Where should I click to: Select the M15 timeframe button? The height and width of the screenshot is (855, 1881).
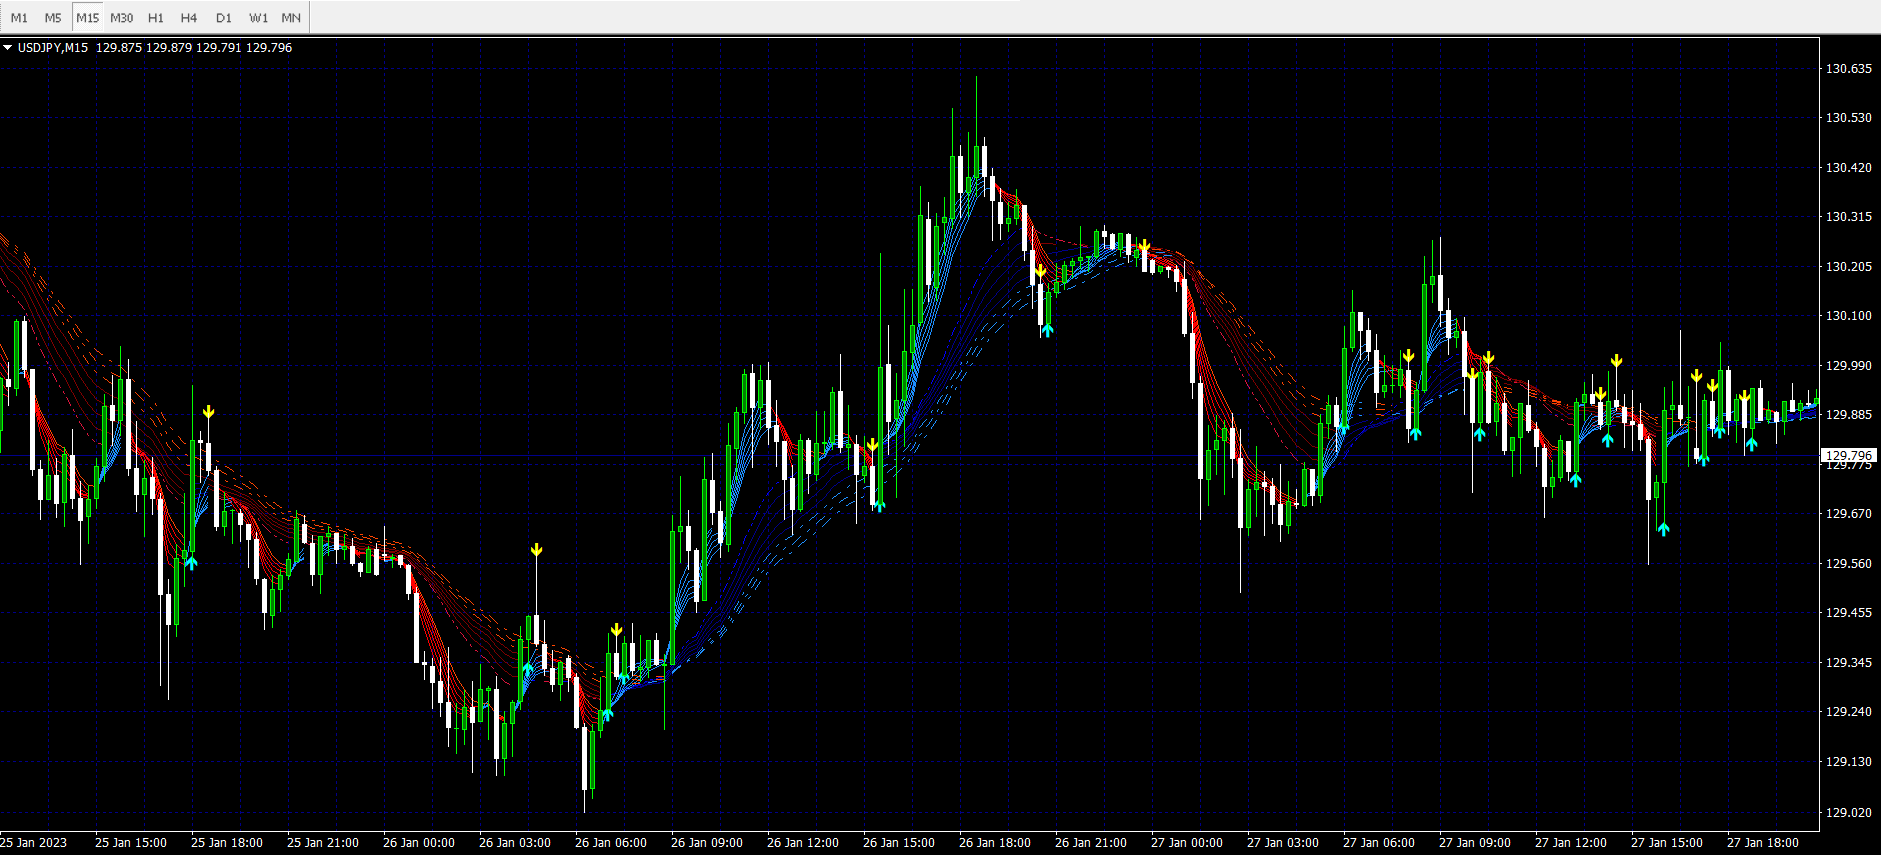coord(87,18)
